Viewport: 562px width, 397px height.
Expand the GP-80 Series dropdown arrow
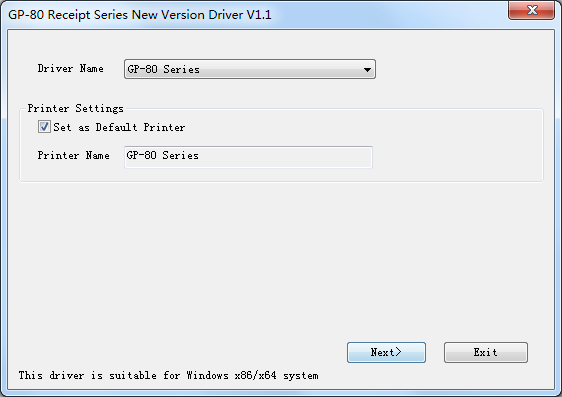pos(367,70)
